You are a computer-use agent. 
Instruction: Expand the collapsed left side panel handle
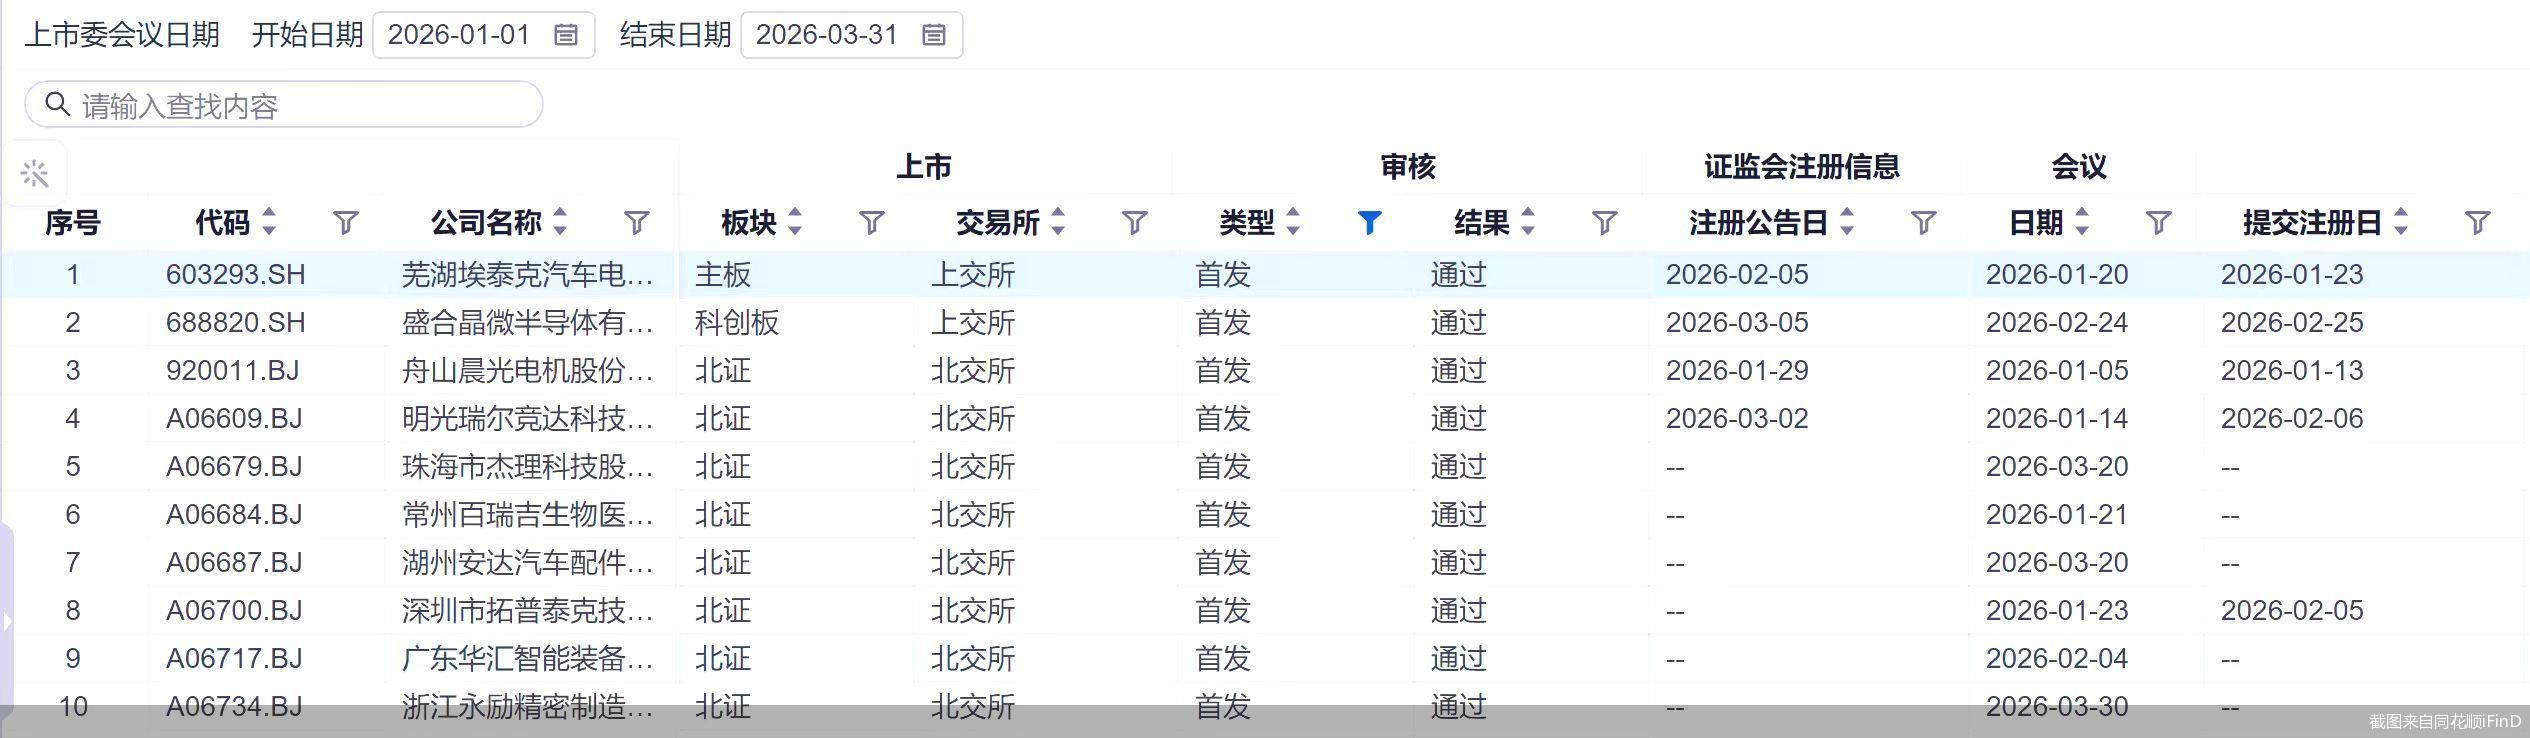pyautogui.click(x=7, y=620)
